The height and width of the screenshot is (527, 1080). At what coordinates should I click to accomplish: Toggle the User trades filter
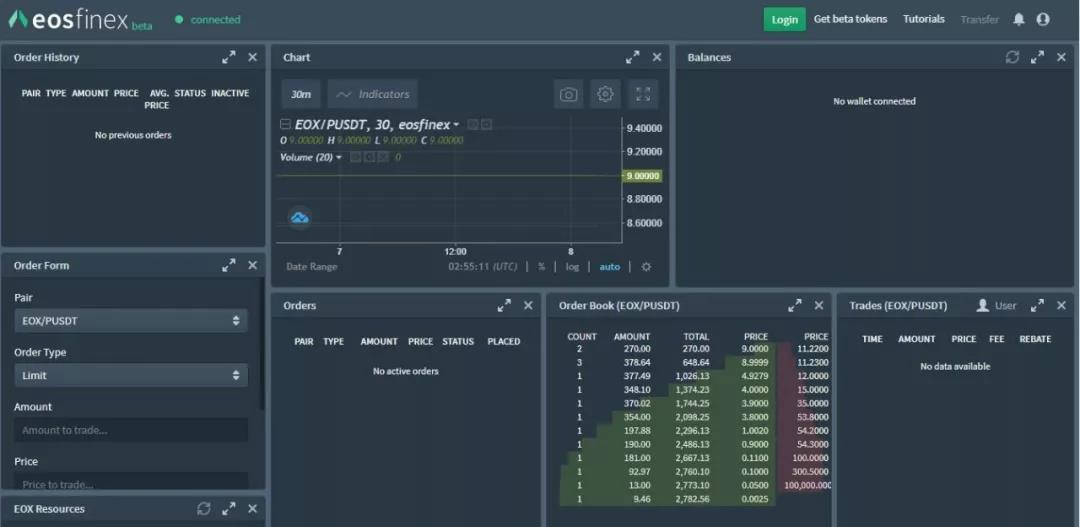tap(996, 305)
